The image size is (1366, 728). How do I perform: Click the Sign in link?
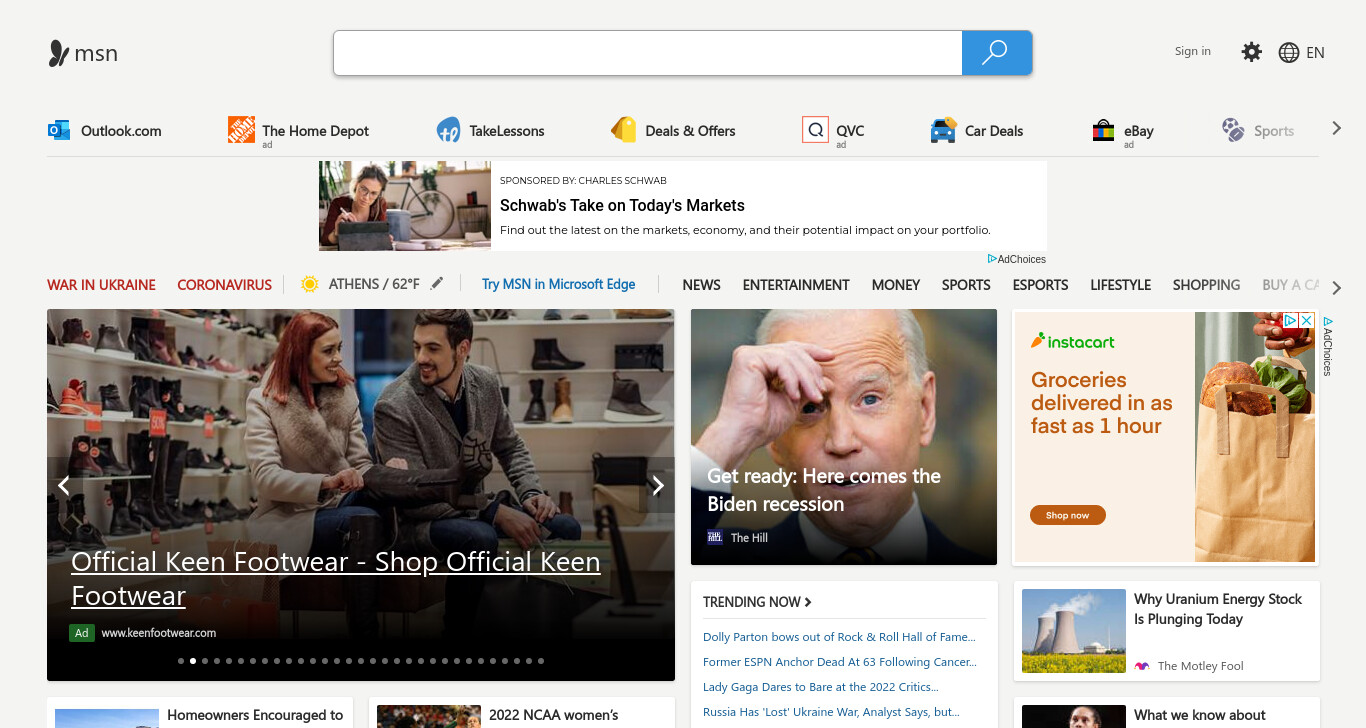pyautogui.click(x=1192, y=51)
